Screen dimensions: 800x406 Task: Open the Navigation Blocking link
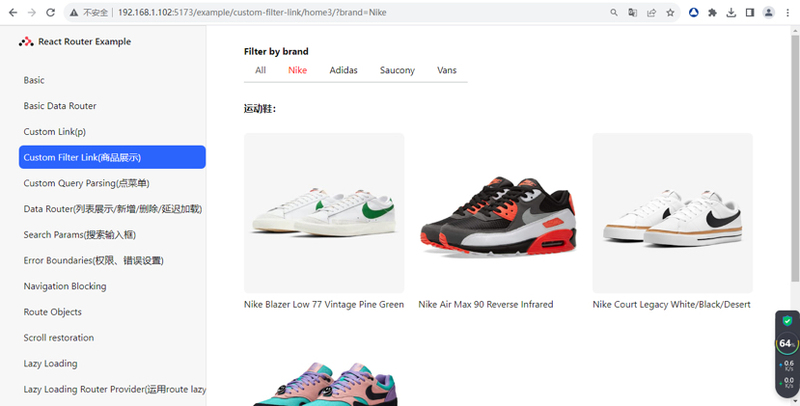[112, 286]
